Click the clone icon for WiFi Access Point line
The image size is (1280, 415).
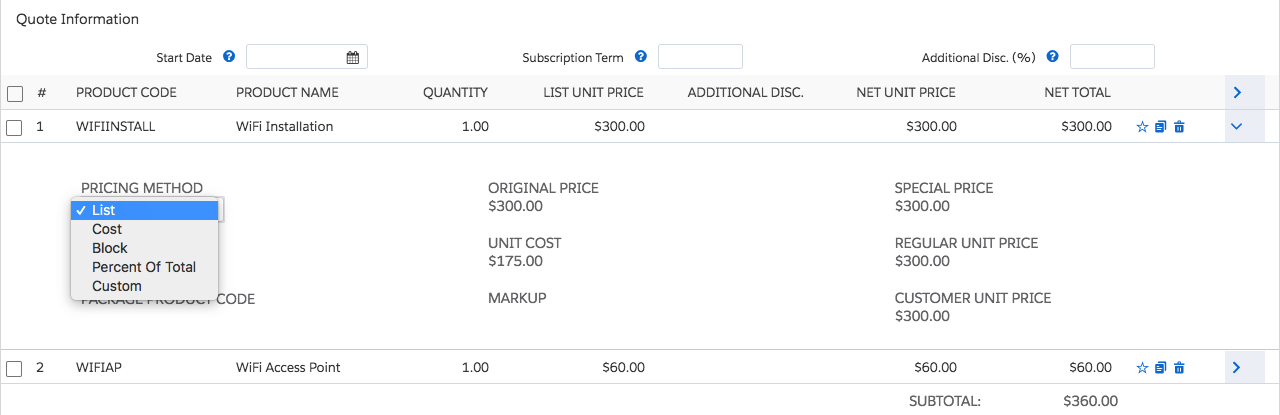point(1160,368)
